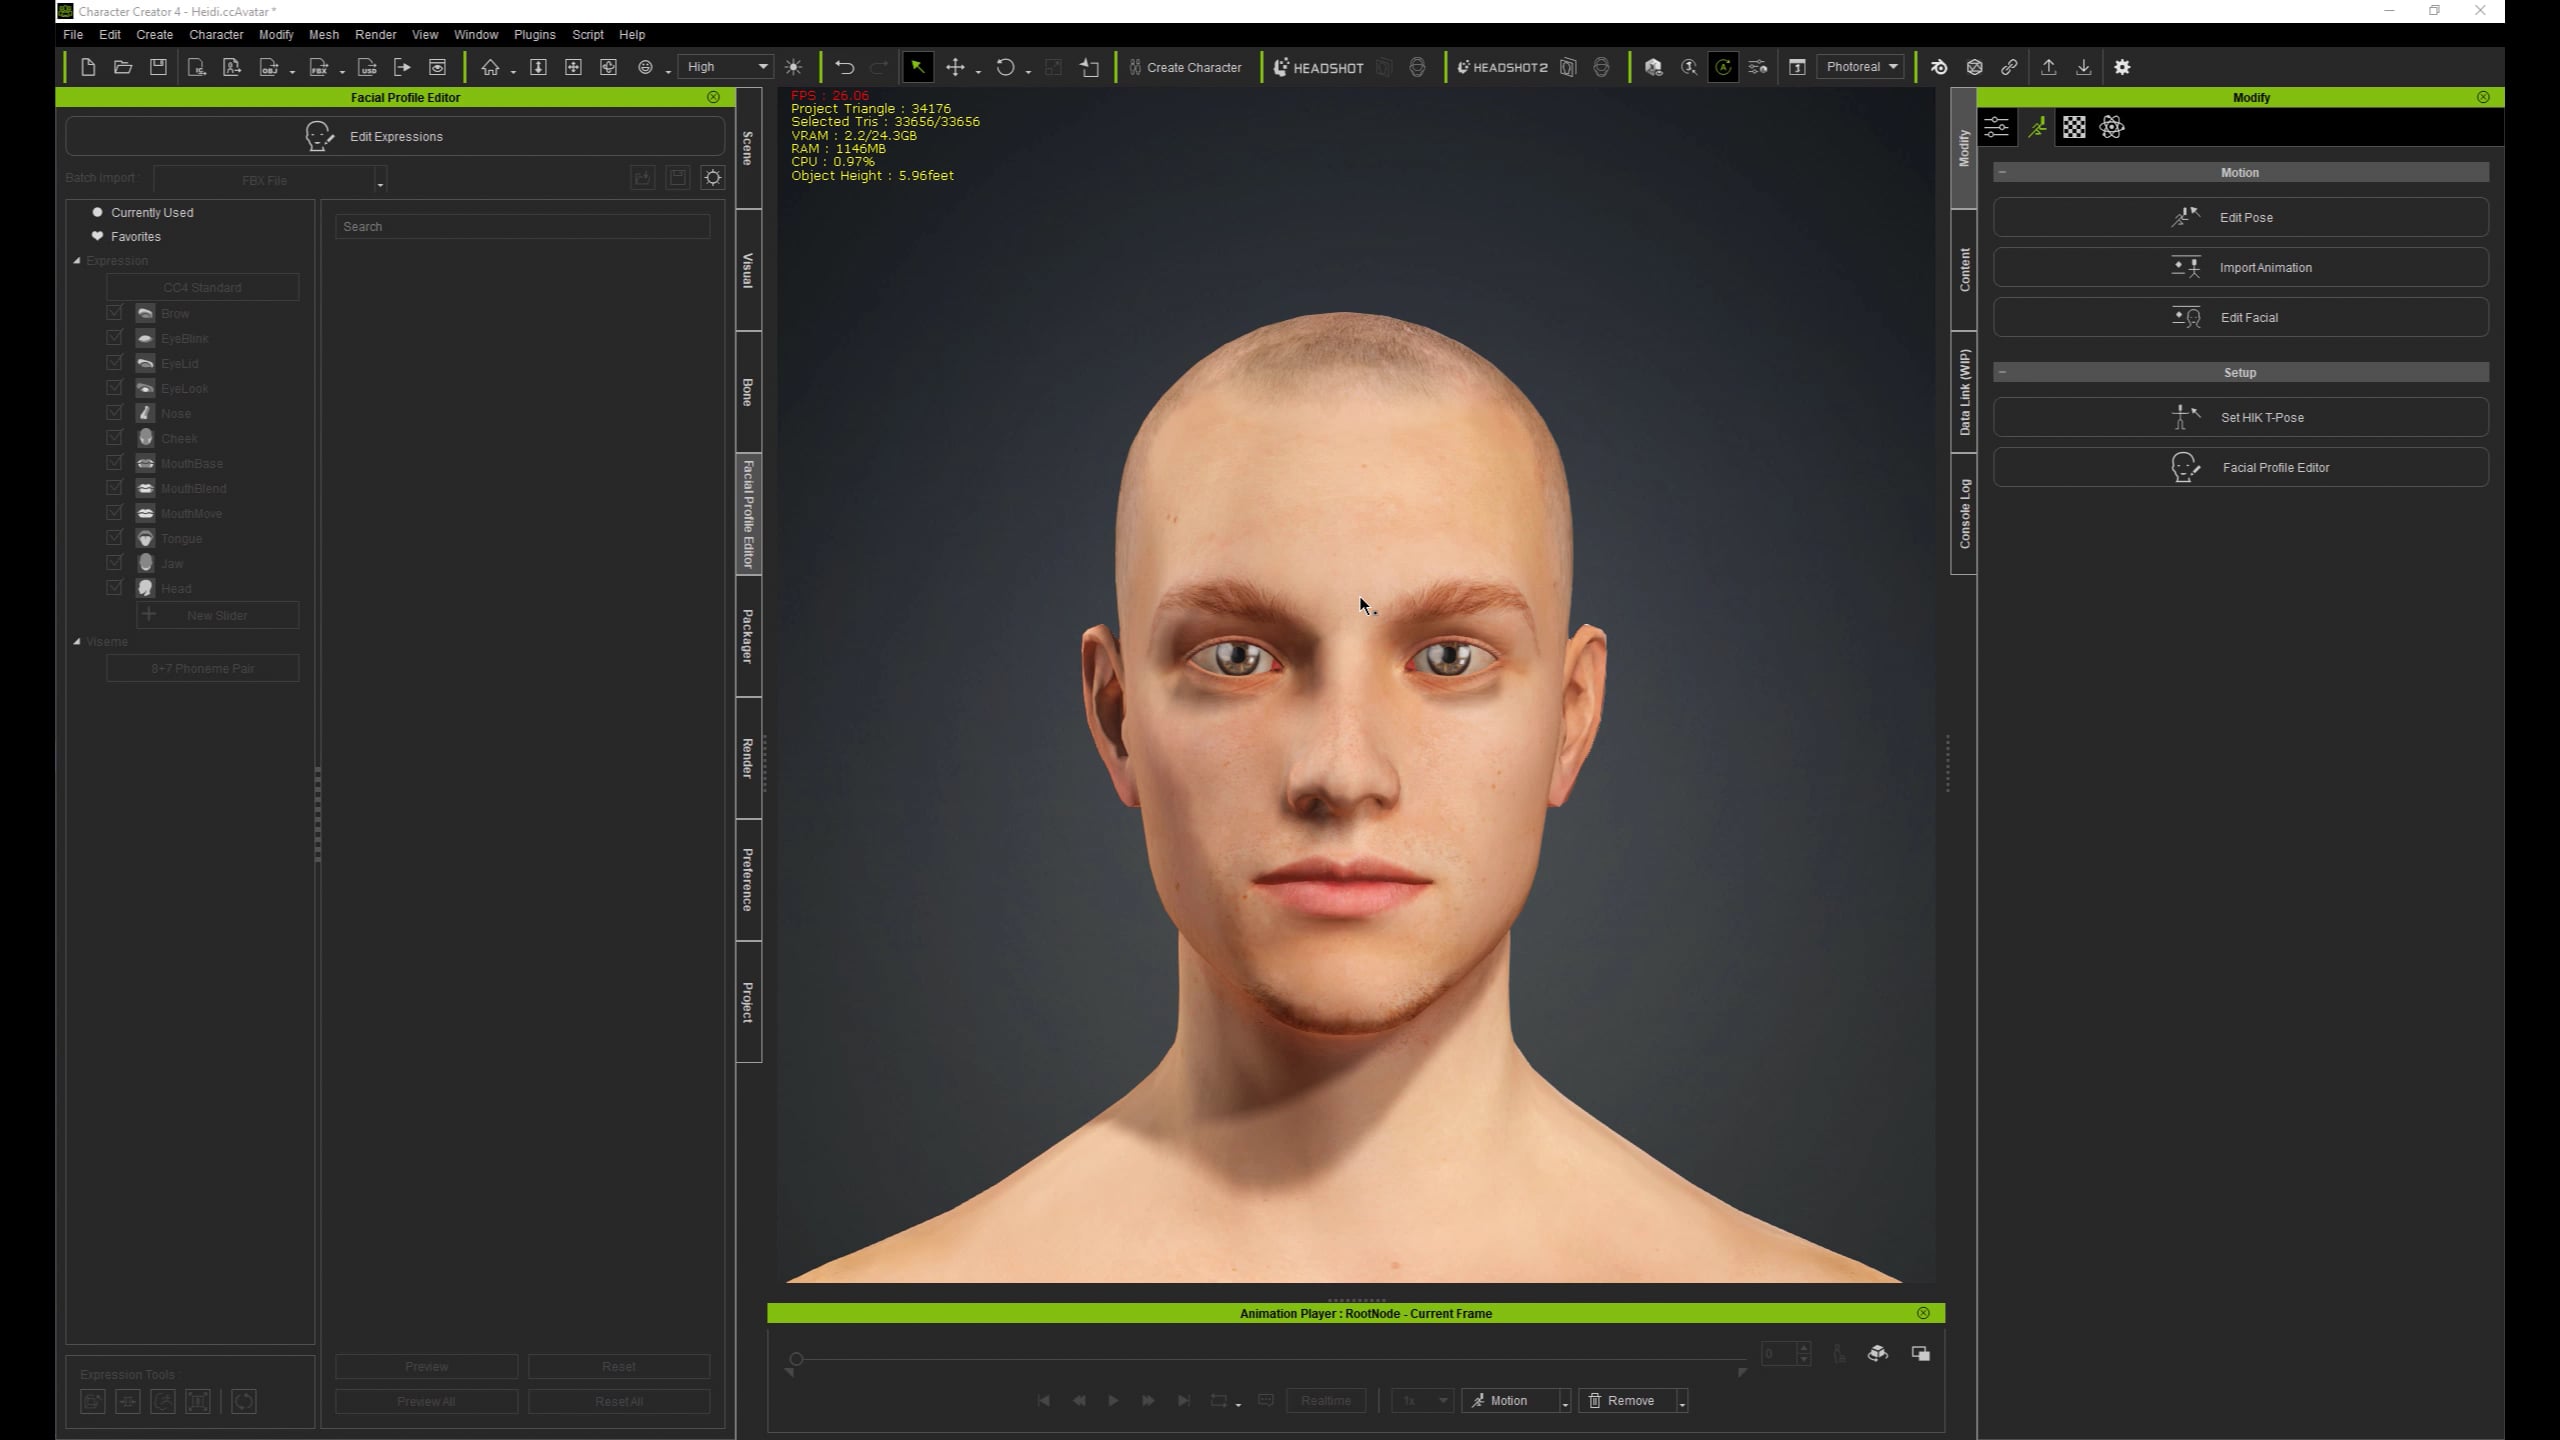
Task: Export the character as FBX
Action: click(x=319, y=68)
